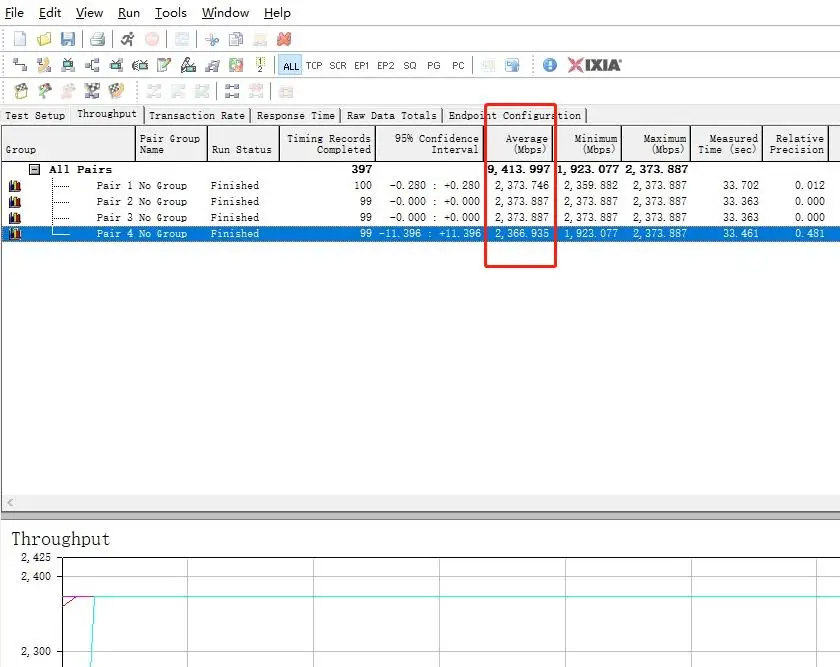The height and width of the screenshot is (667, 840).
Task: Collapse the All Pairs group tree node
Action: [35, 170]
